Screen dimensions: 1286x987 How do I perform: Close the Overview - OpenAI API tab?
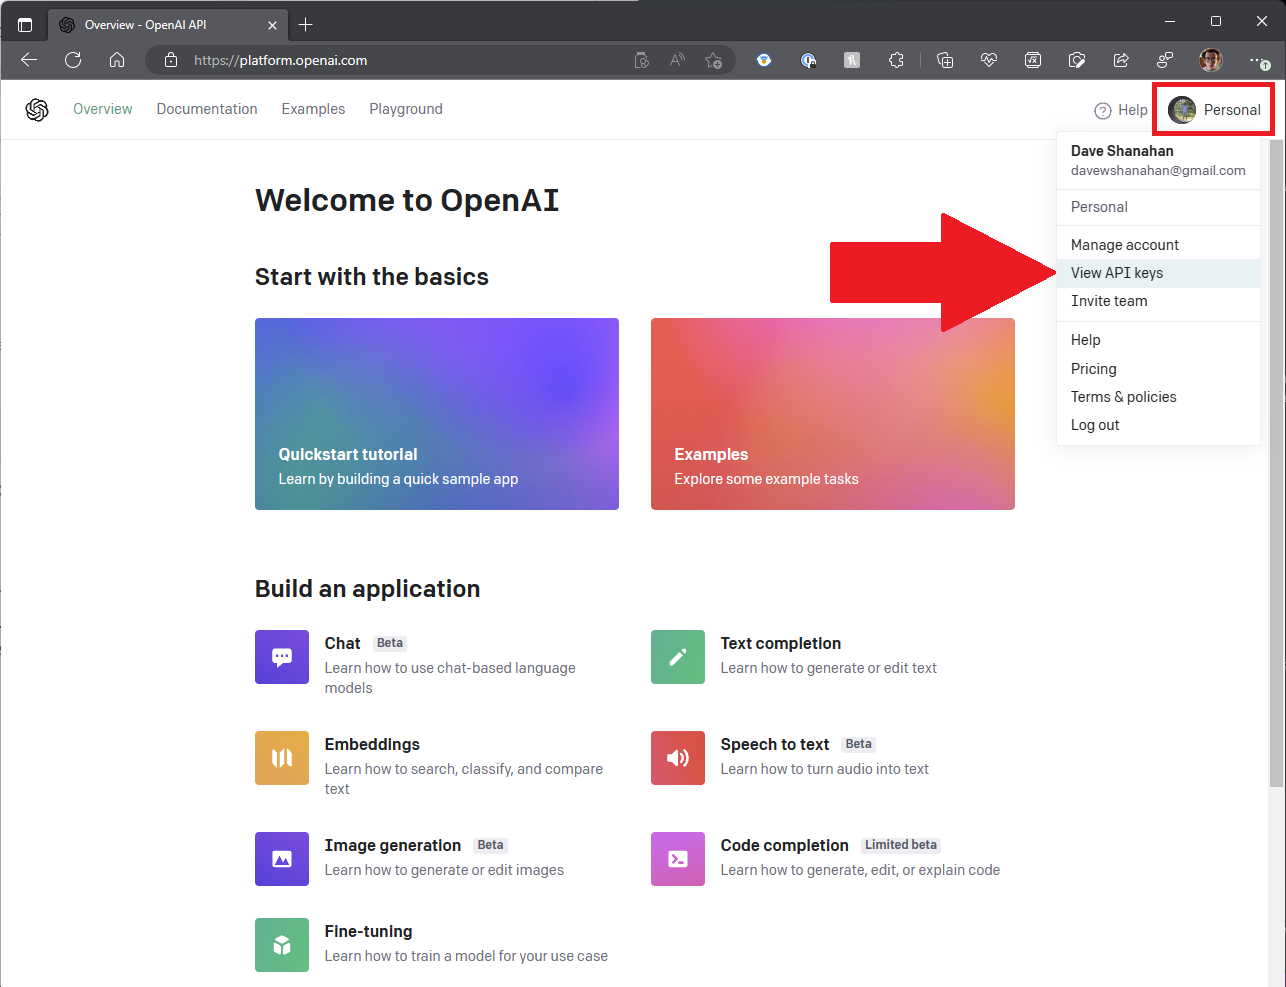[273, 25]
